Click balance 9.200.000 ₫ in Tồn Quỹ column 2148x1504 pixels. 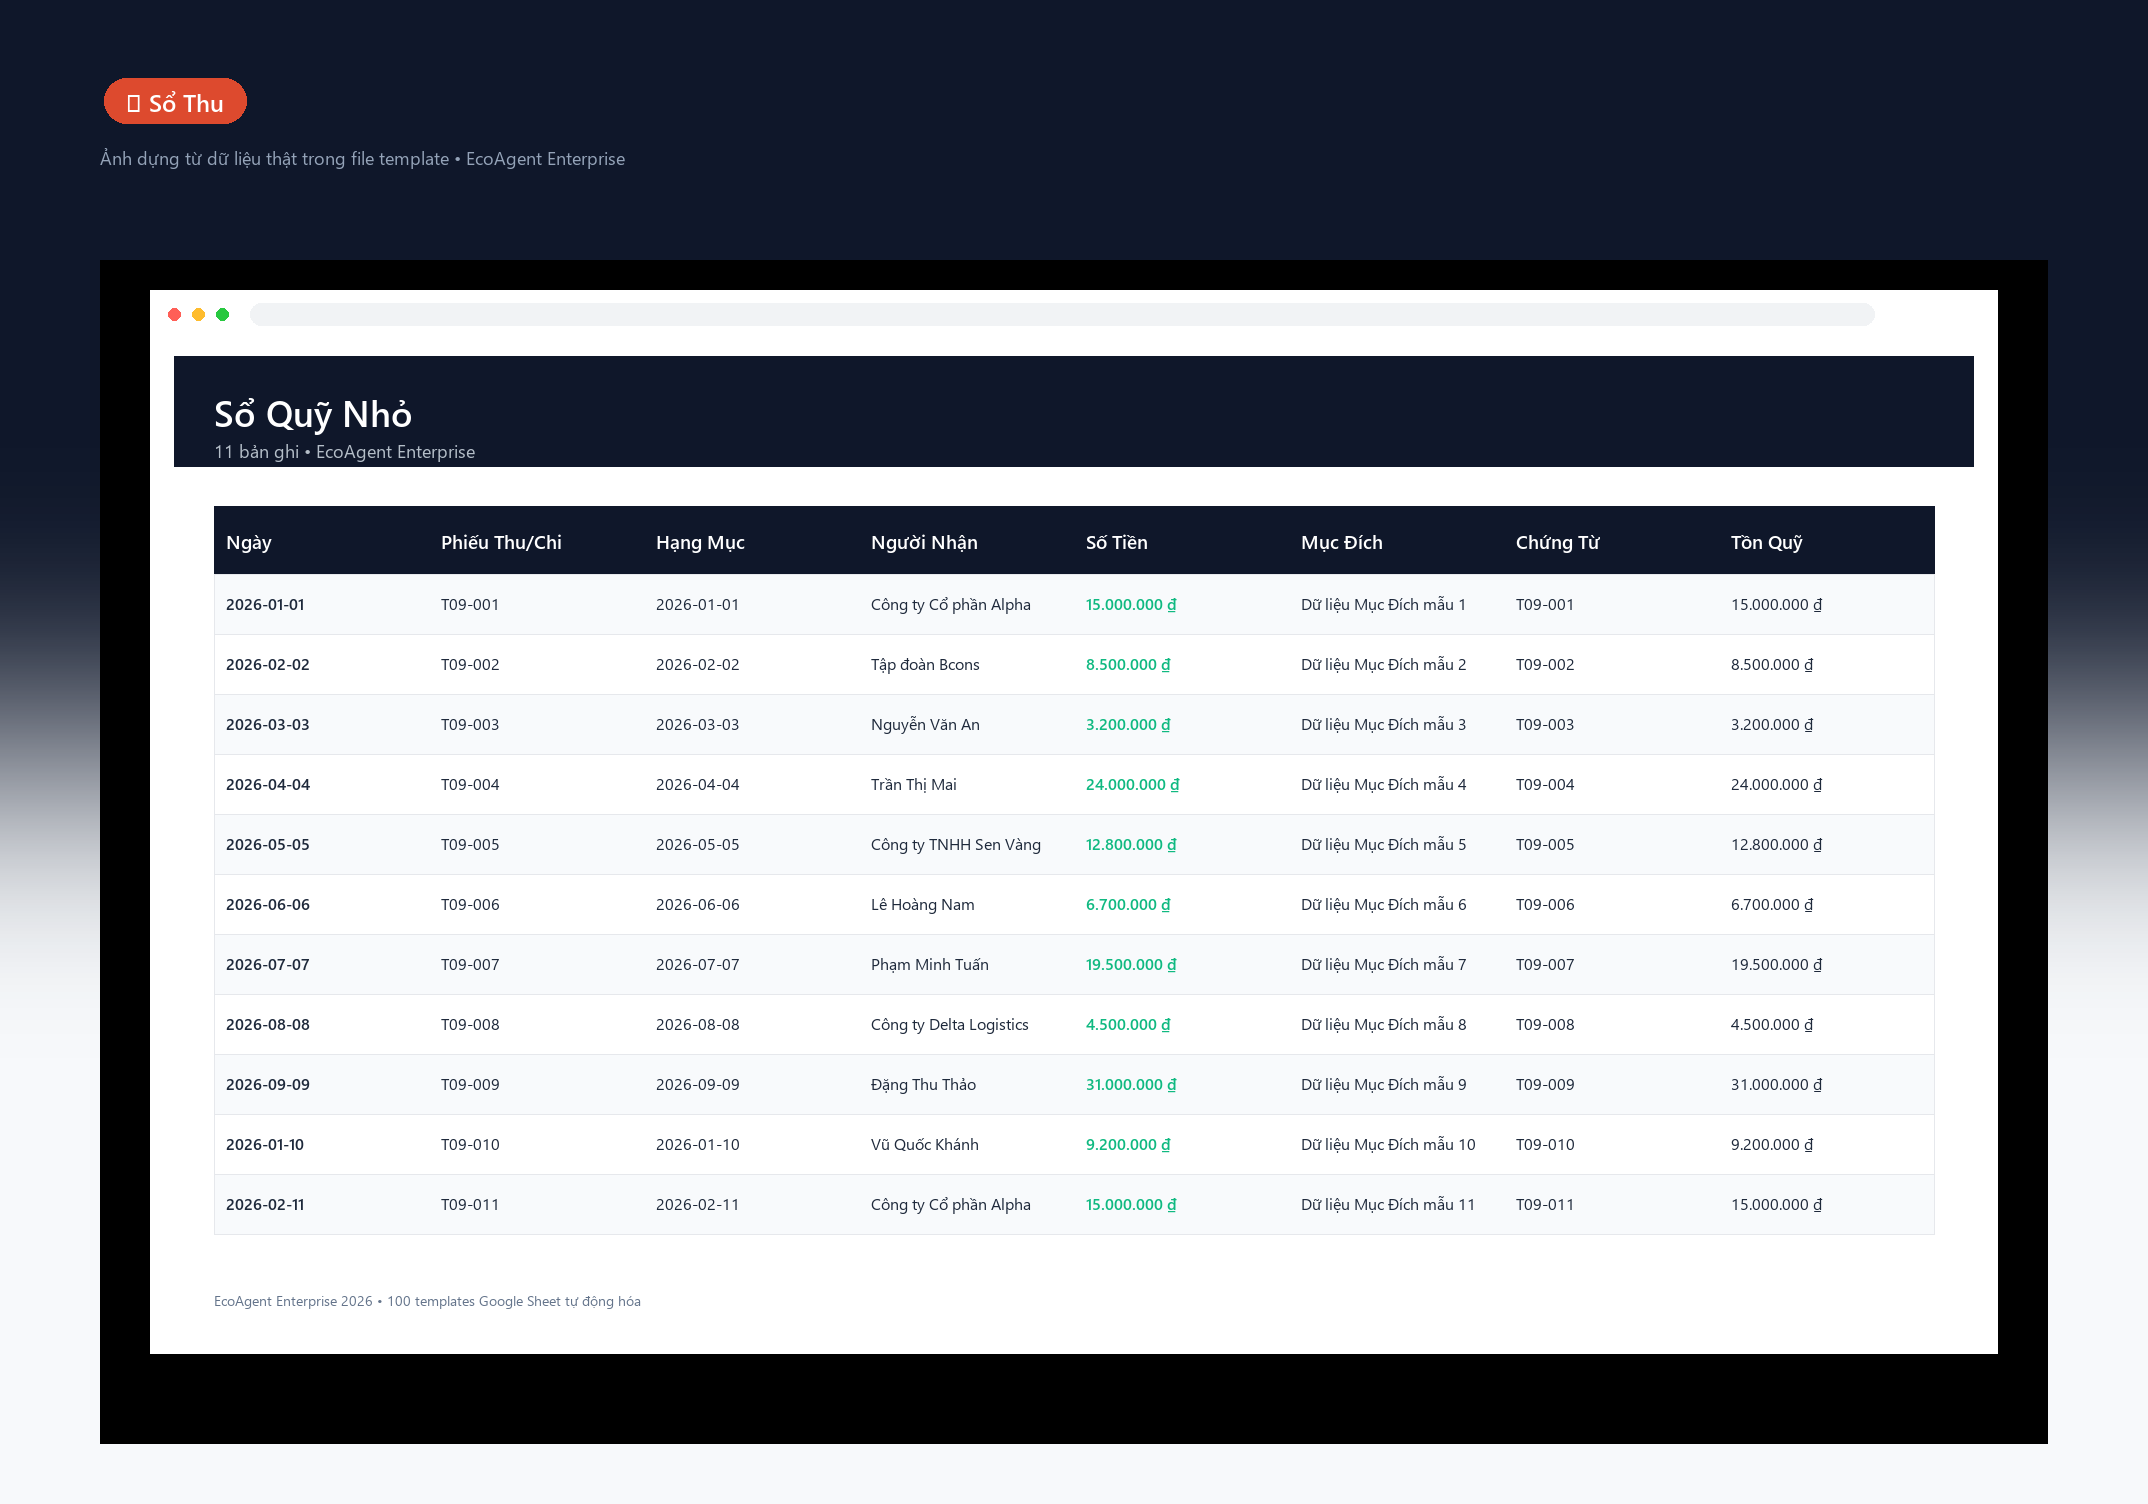(x=1772, y=1144)
